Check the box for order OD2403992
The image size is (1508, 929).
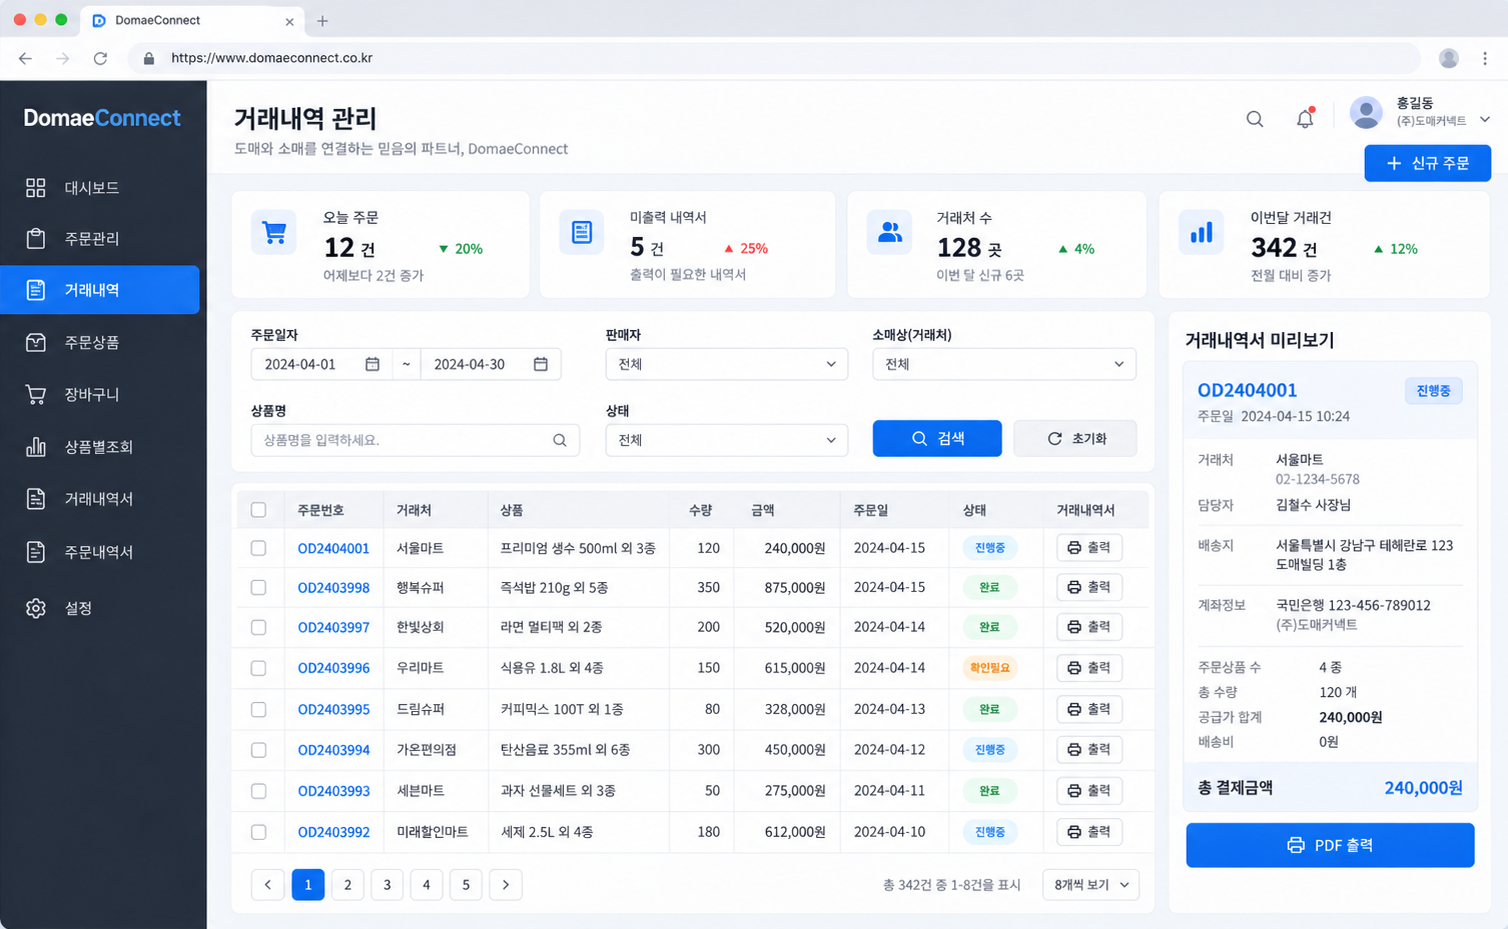(x=259, y=832)
